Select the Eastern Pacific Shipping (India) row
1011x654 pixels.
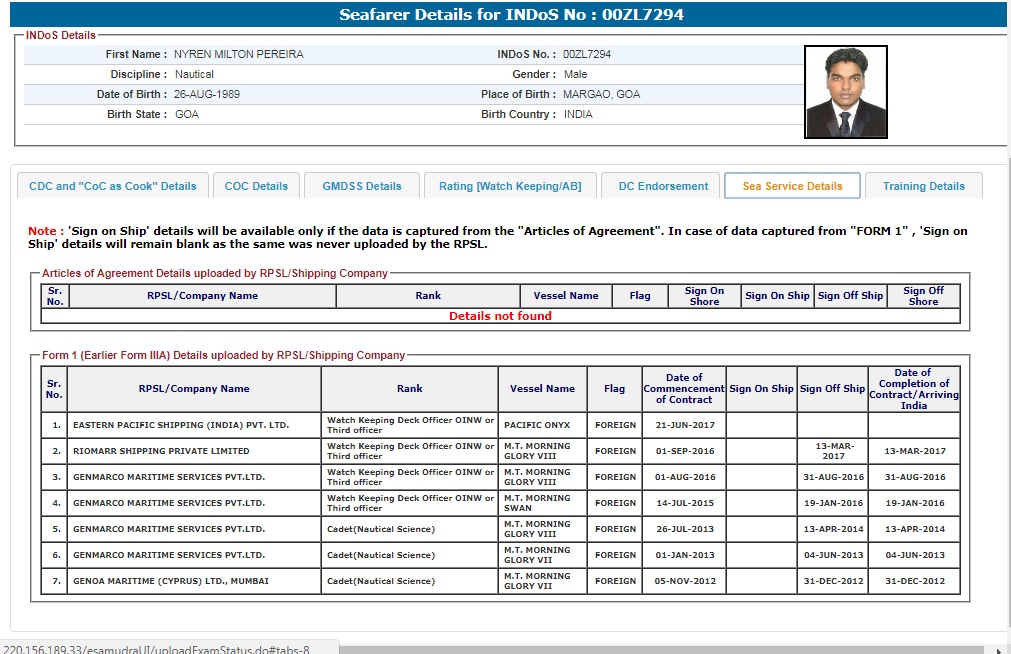pyautogui.click(x=181, y=425)
